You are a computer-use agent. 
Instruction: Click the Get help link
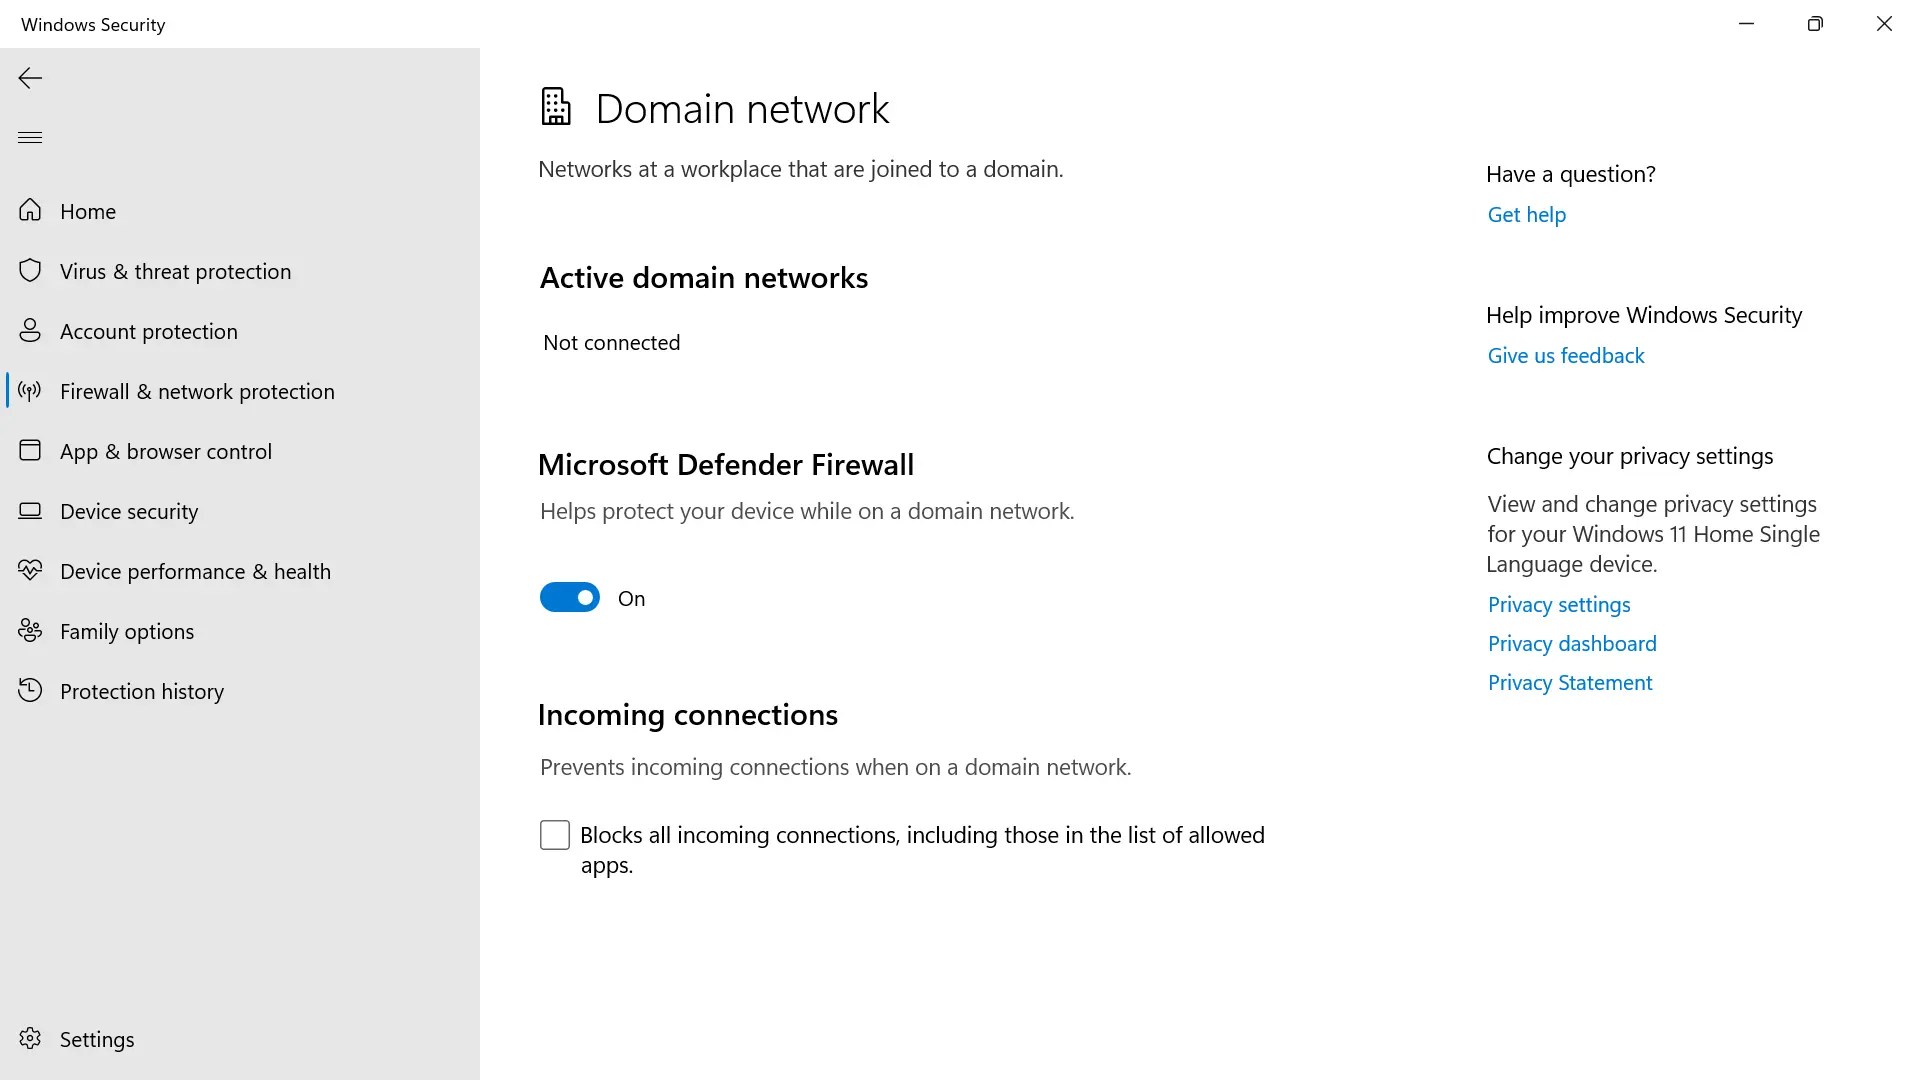(1526, 215)
